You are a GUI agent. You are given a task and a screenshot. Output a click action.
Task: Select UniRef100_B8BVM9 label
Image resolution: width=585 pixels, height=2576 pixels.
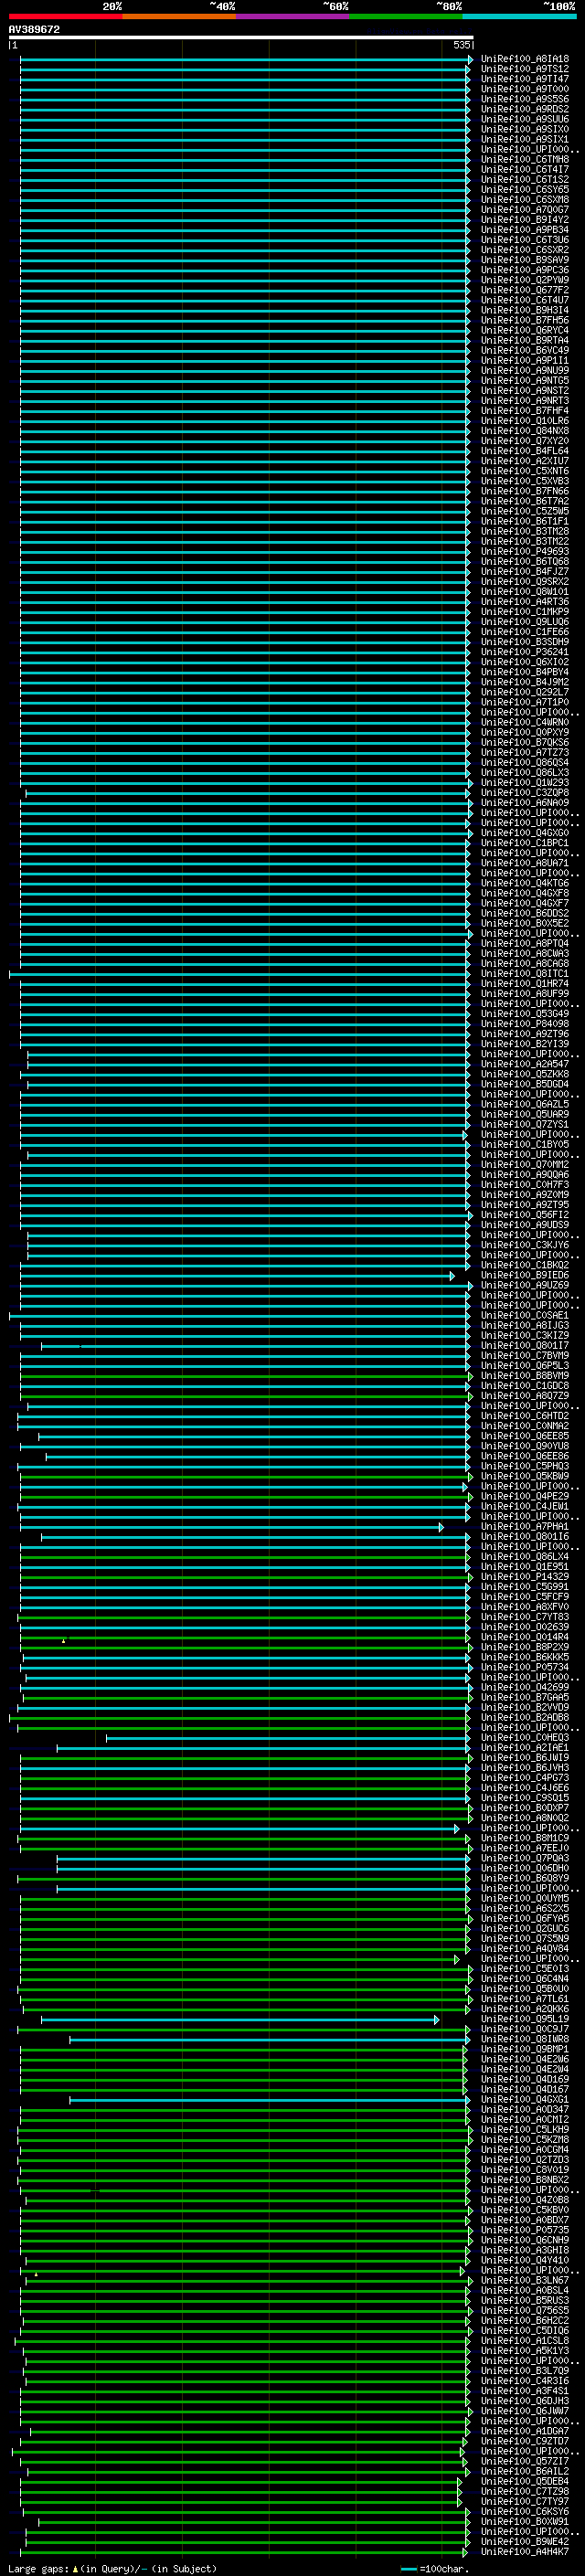pos(525,1376)
